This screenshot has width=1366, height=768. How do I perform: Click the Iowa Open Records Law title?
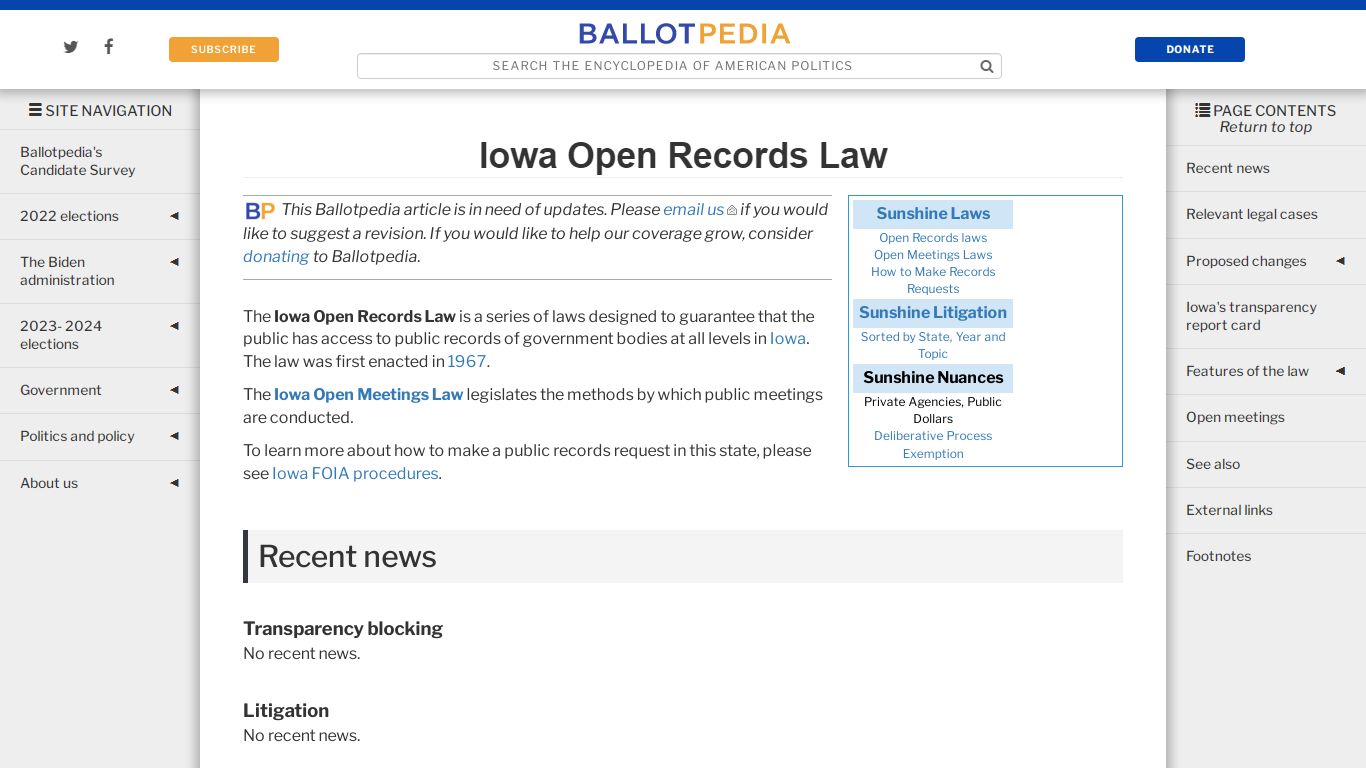pyautogui.click(x=683, y=155)
